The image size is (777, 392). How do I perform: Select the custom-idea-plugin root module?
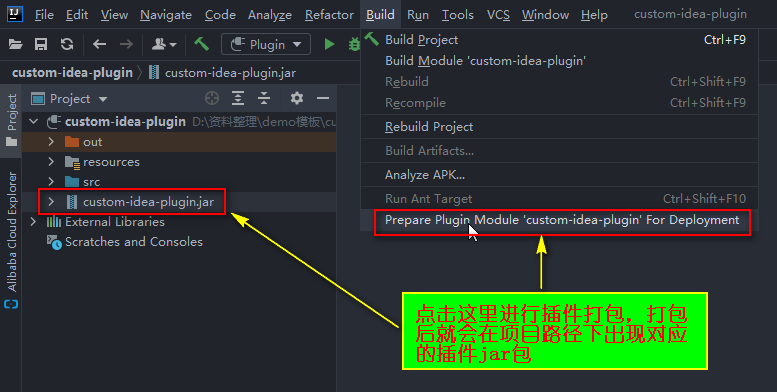click(125, 121)
